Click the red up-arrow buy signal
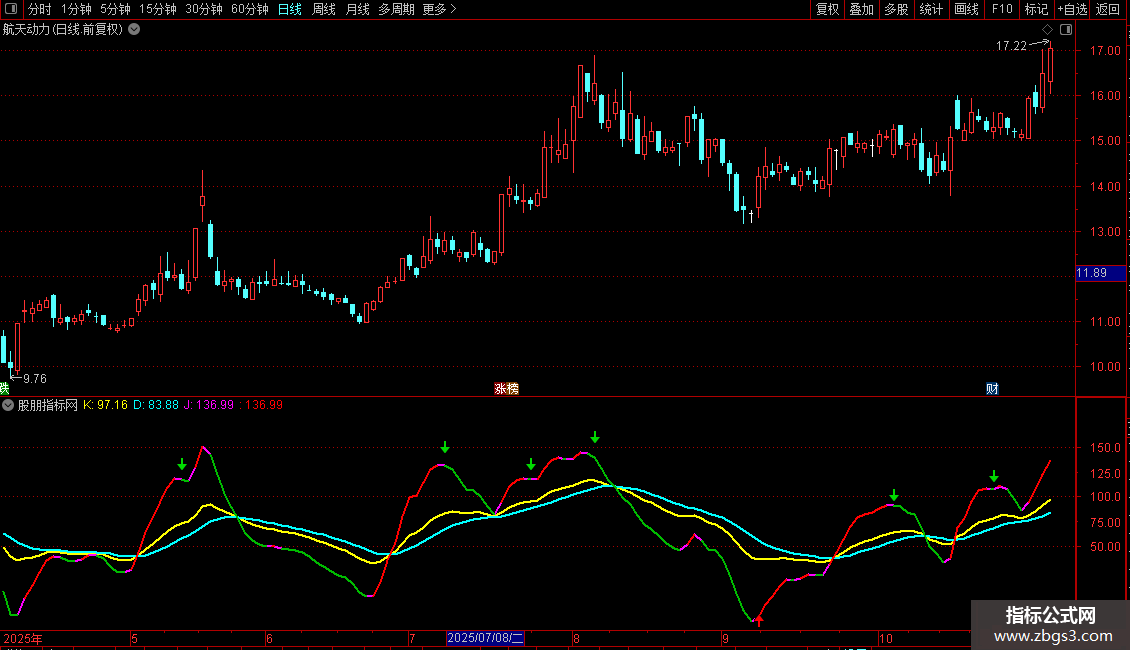The image size is (1130, 650). 758,621
